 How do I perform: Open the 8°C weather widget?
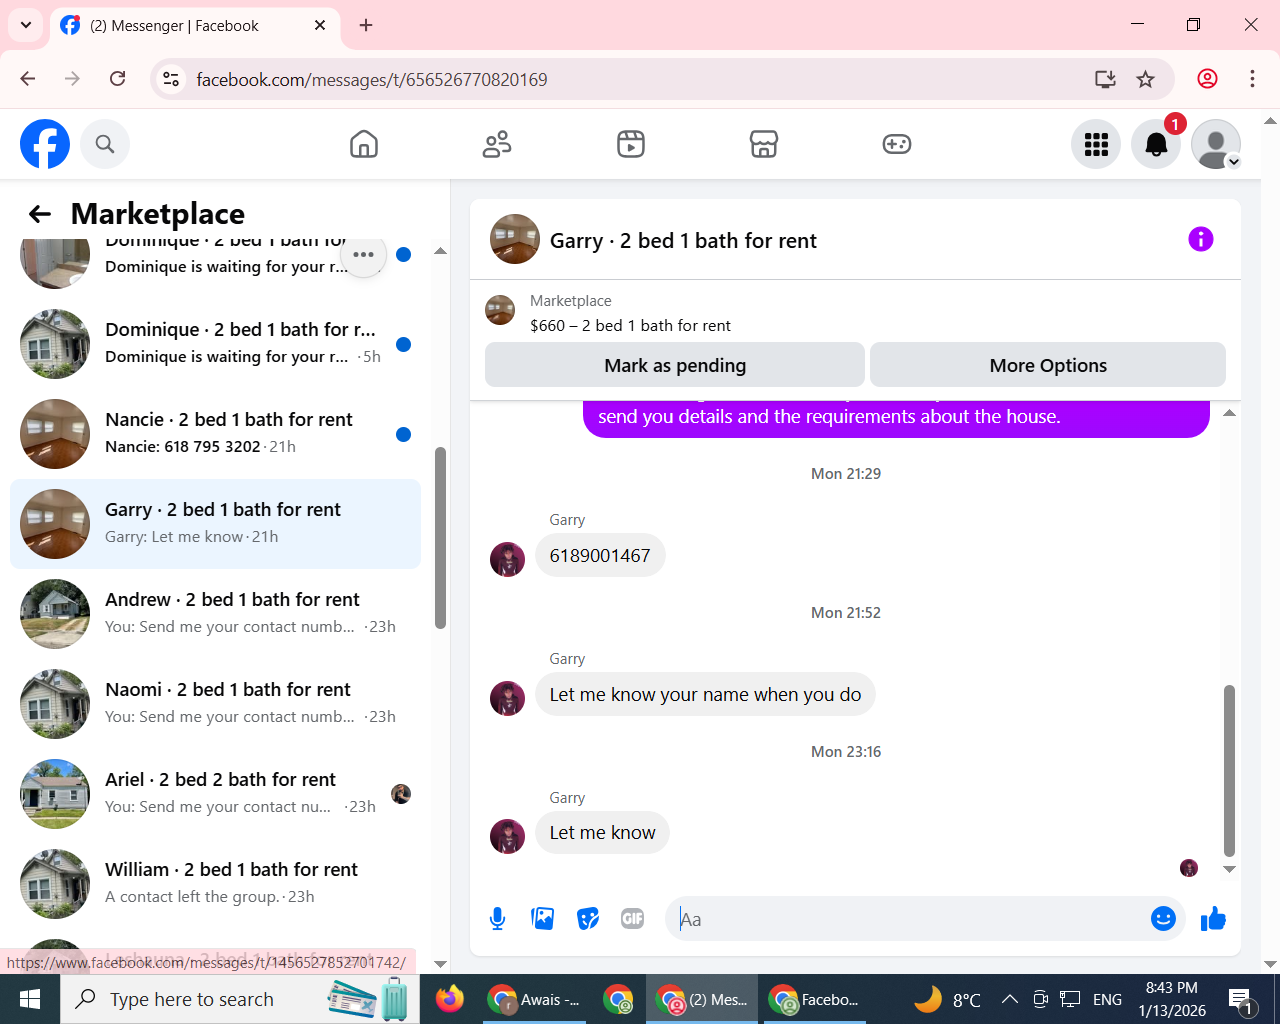click(x=947, y=999)
